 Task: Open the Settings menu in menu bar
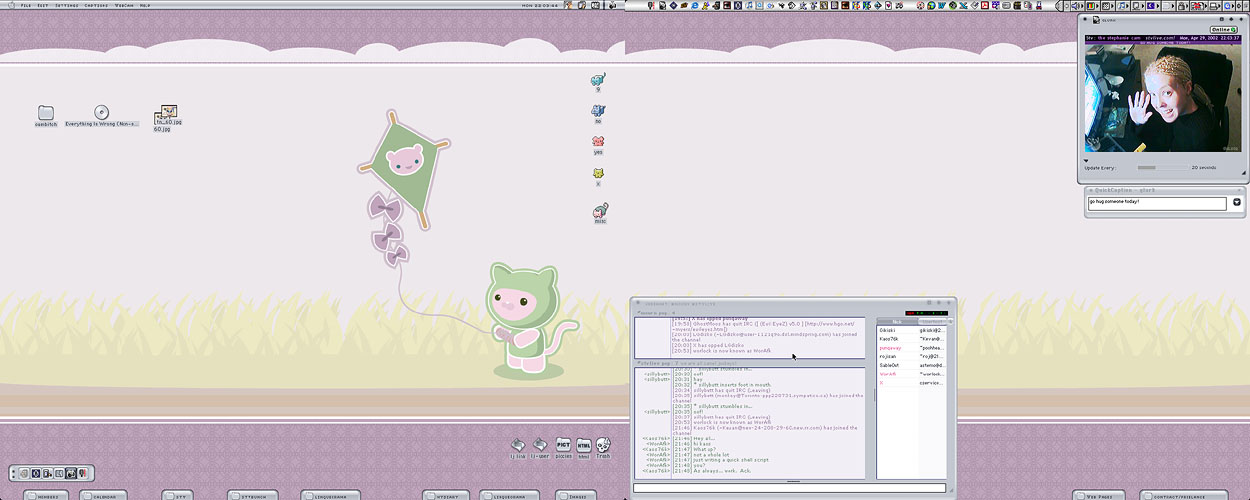(x=67, y=5)
